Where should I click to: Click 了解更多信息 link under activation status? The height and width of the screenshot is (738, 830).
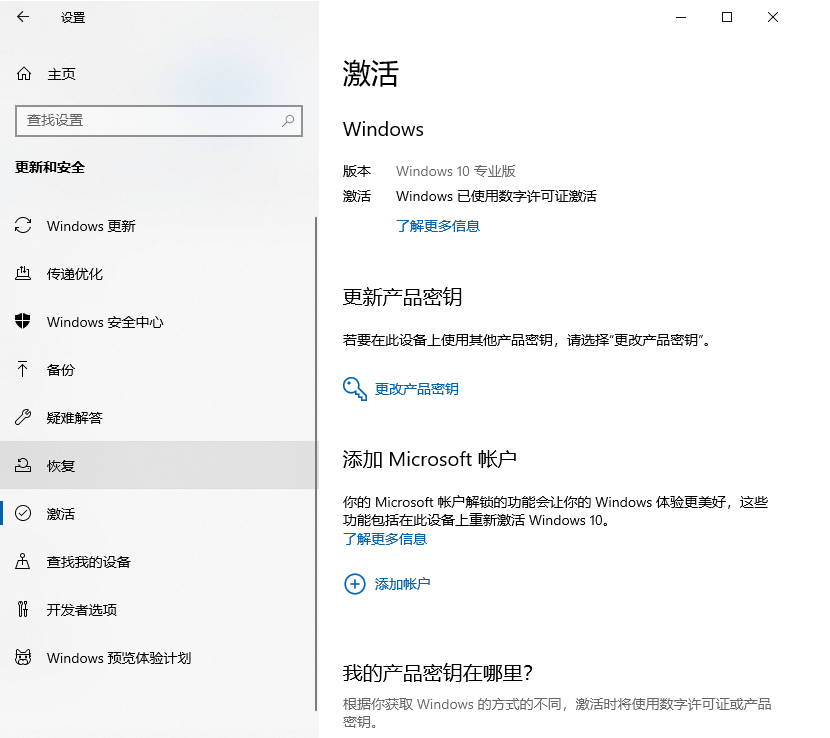click(x=438, y=226)
